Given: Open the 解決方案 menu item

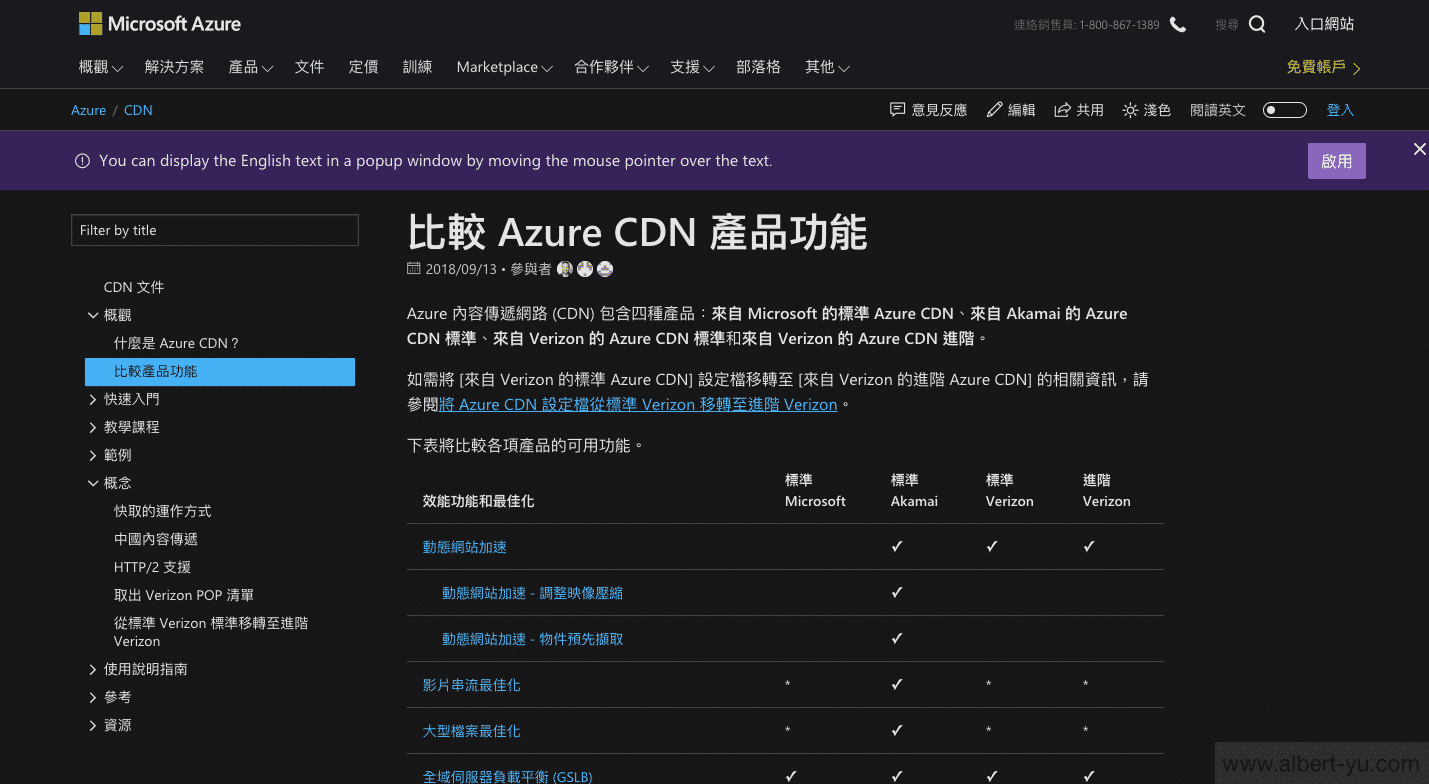Looking at the screenshot, I should [x=175, y=67].
